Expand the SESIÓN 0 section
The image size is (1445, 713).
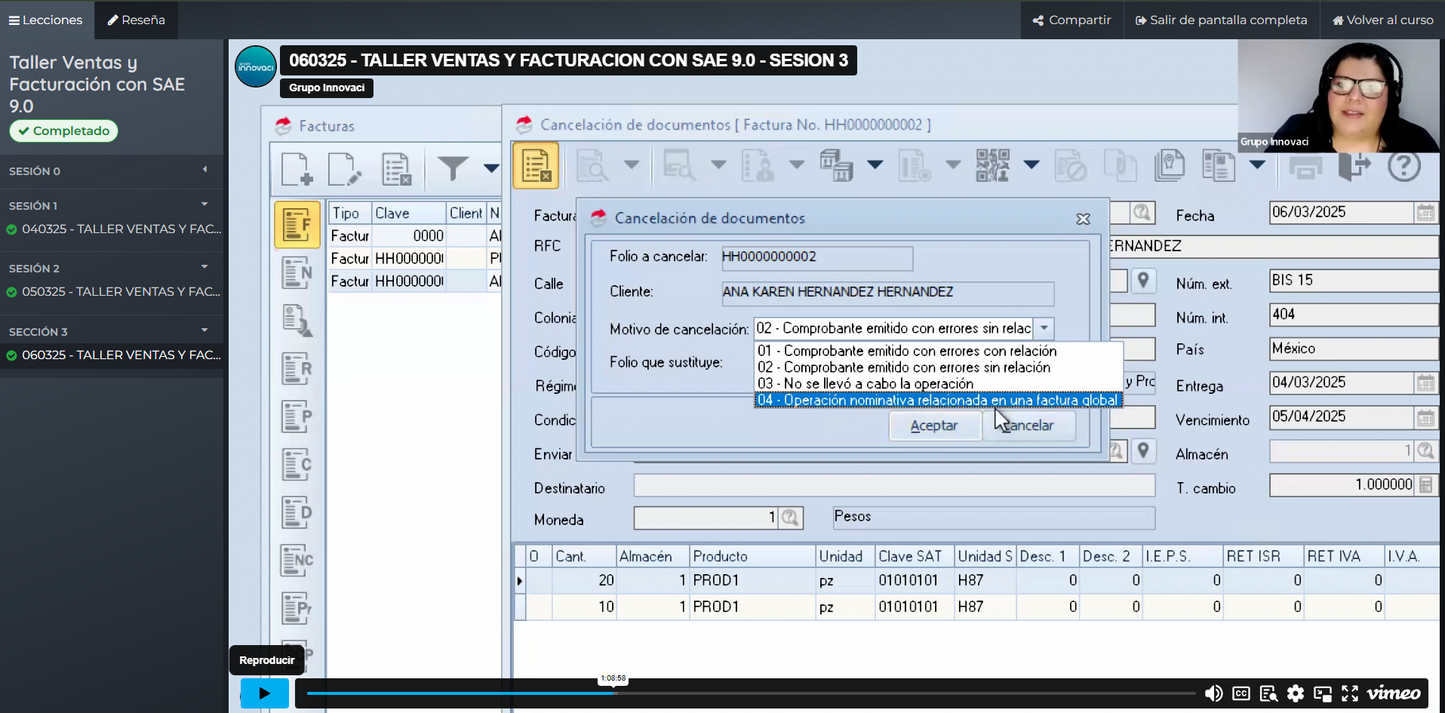204,170
